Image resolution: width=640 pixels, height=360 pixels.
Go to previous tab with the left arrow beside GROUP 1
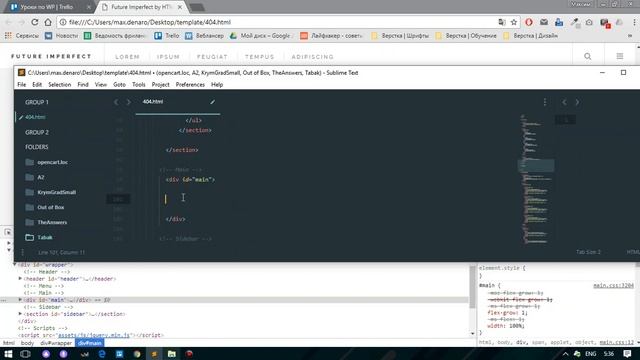coord(116,102)
